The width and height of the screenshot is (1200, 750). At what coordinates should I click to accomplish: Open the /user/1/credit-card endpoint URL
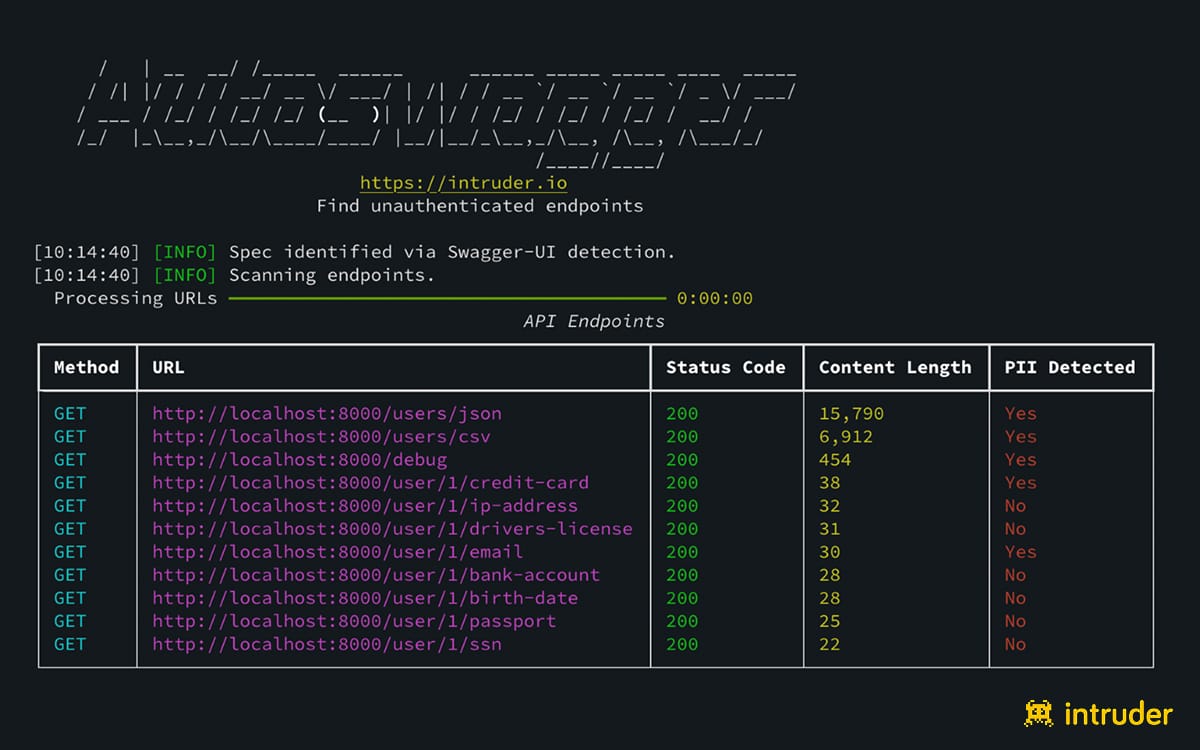tap(371, 482)
